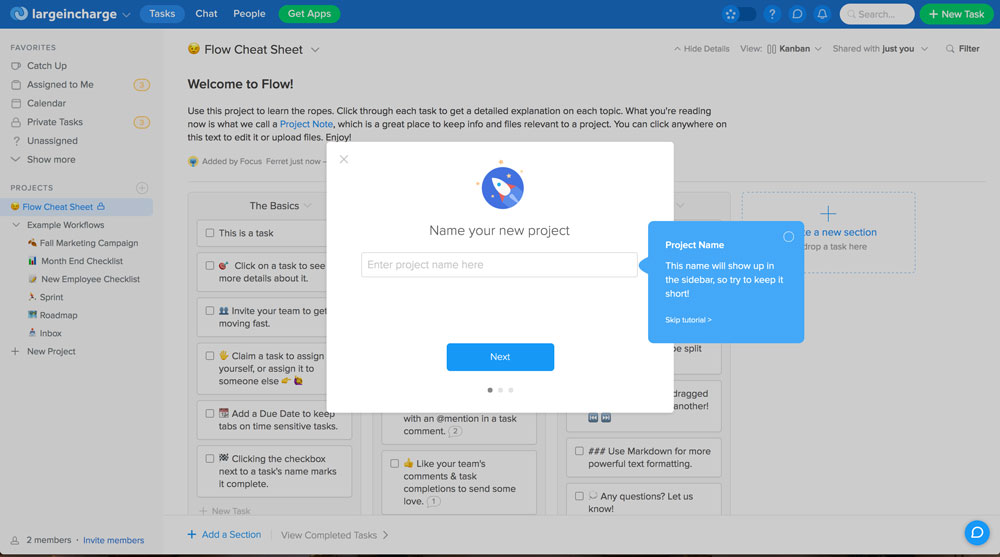Check the 'Clicking the checkbox' task checkbox

click(210, 458)
